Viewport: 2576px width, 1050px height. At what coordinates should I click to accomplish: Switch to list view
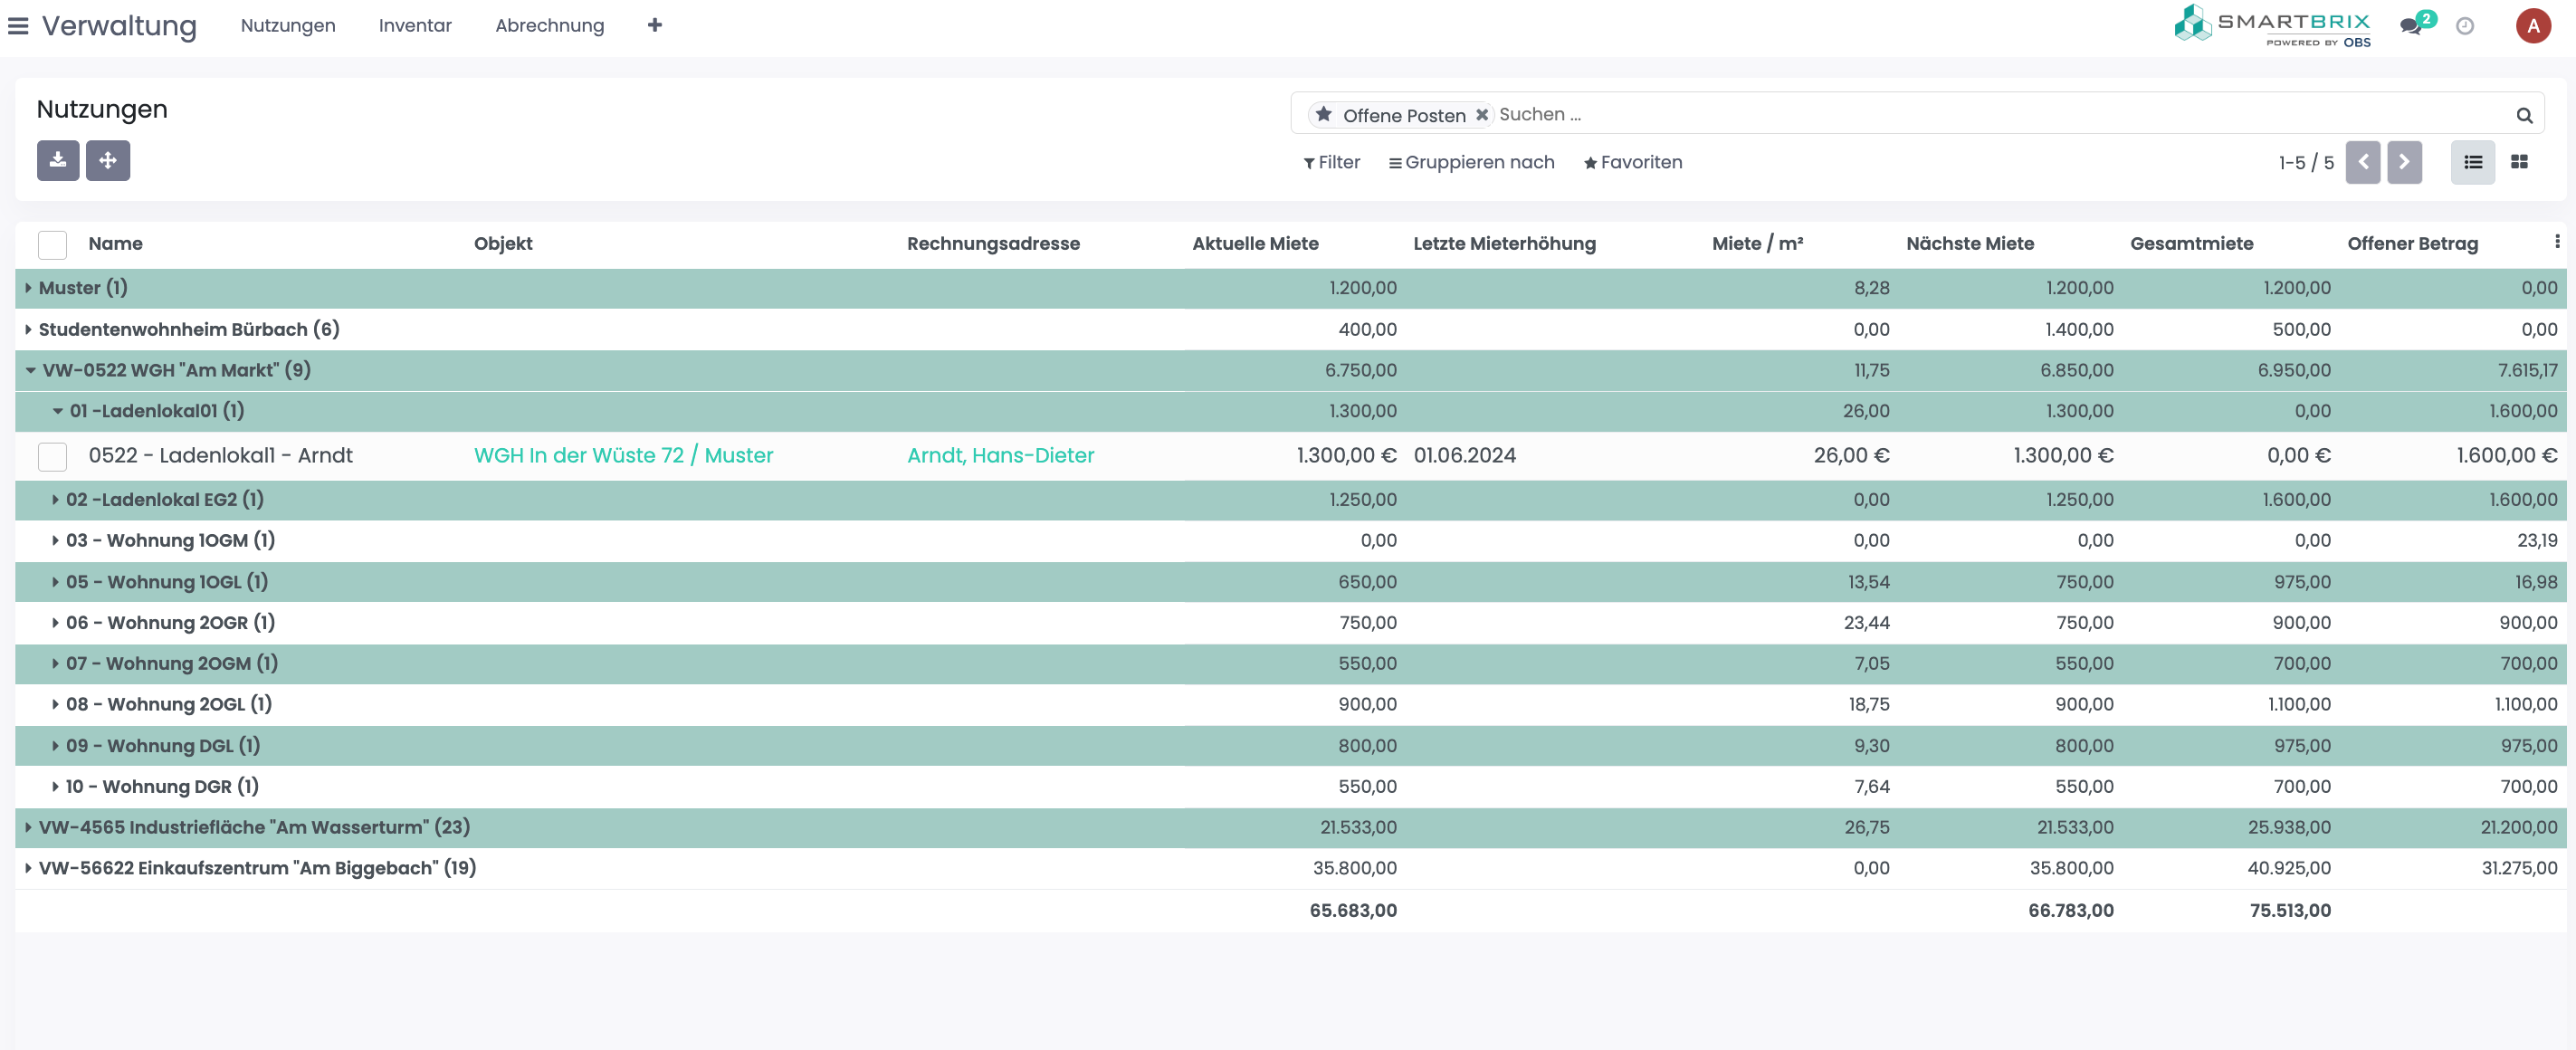click(x=2473, y=162)
